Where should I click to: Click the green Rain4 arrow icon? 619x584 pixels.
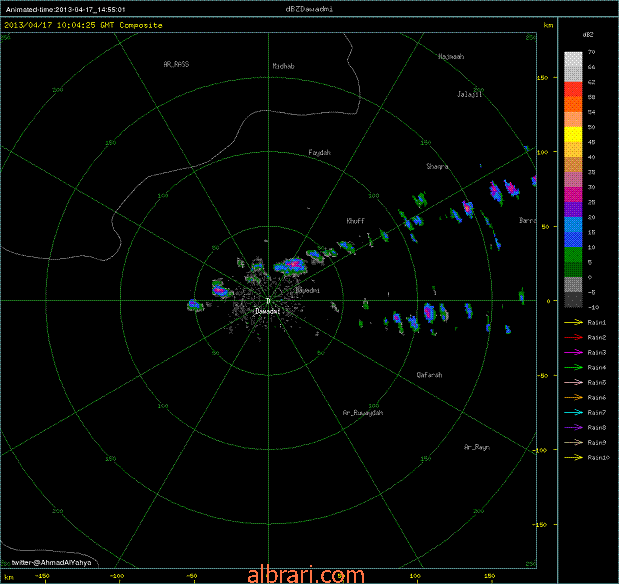click(x=574, y=367)
